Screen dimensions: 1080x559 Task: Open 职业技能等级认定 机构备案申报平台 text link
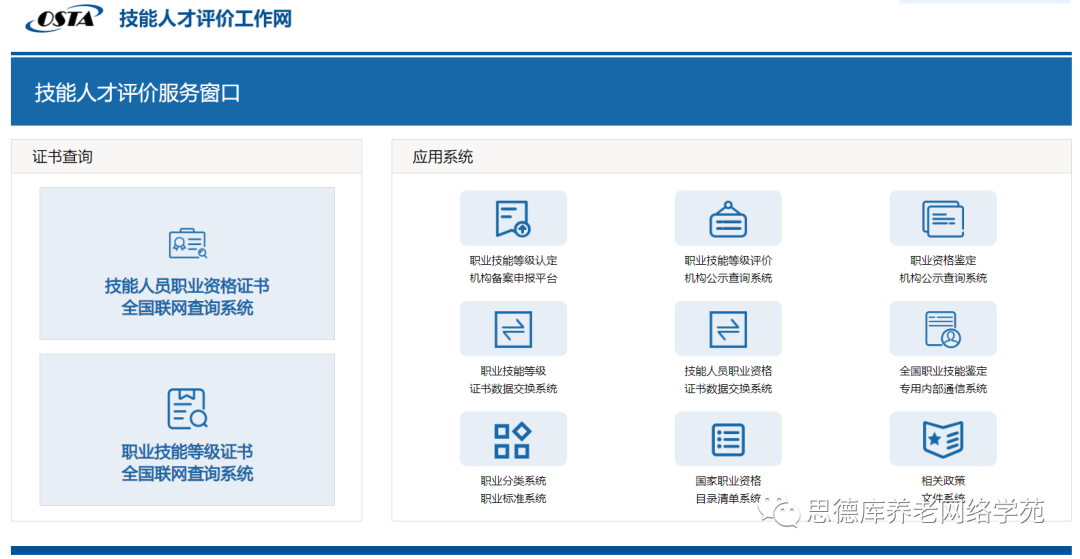[513, 269]
